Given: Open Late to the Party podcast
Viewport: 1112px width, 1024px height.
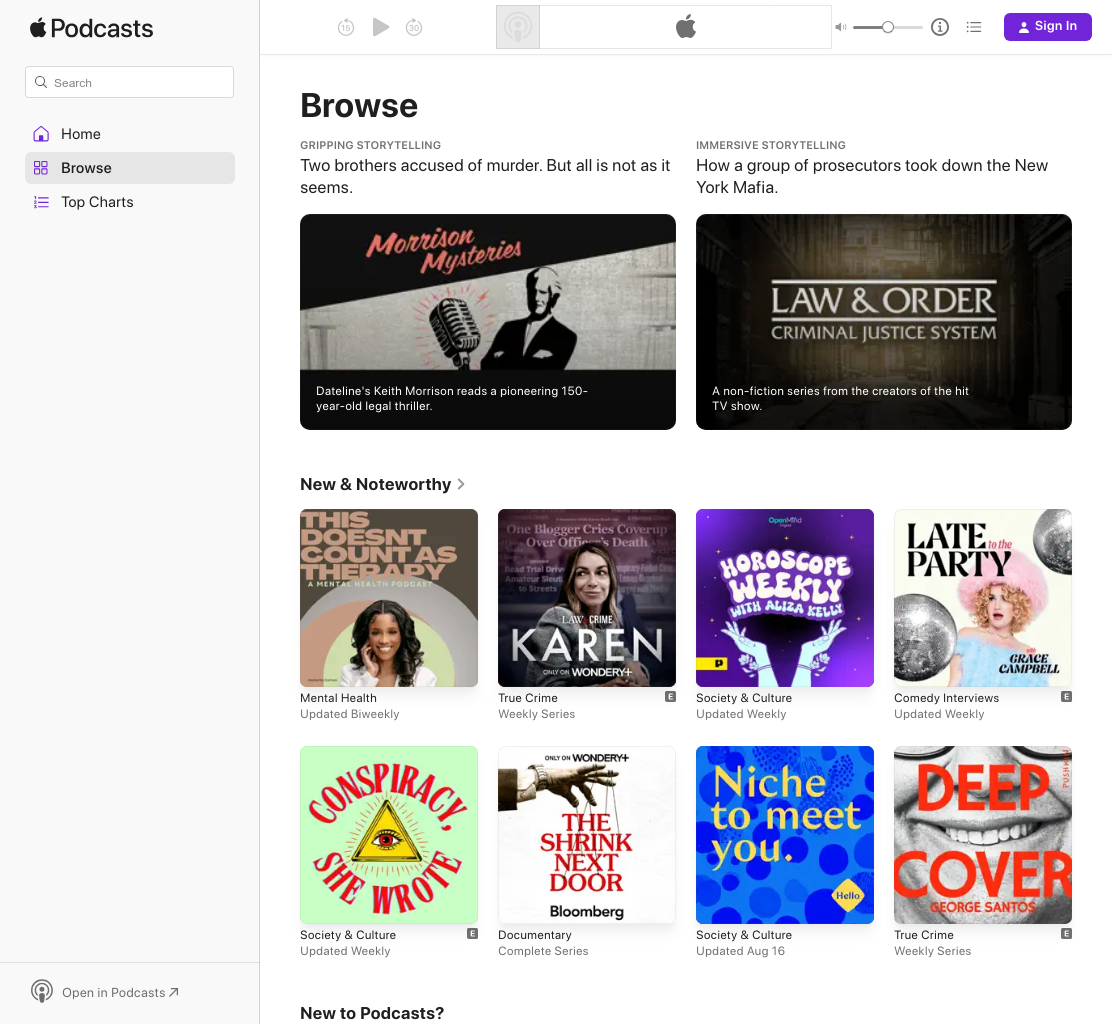Looking at the screenshot, I should pos(983,598).
